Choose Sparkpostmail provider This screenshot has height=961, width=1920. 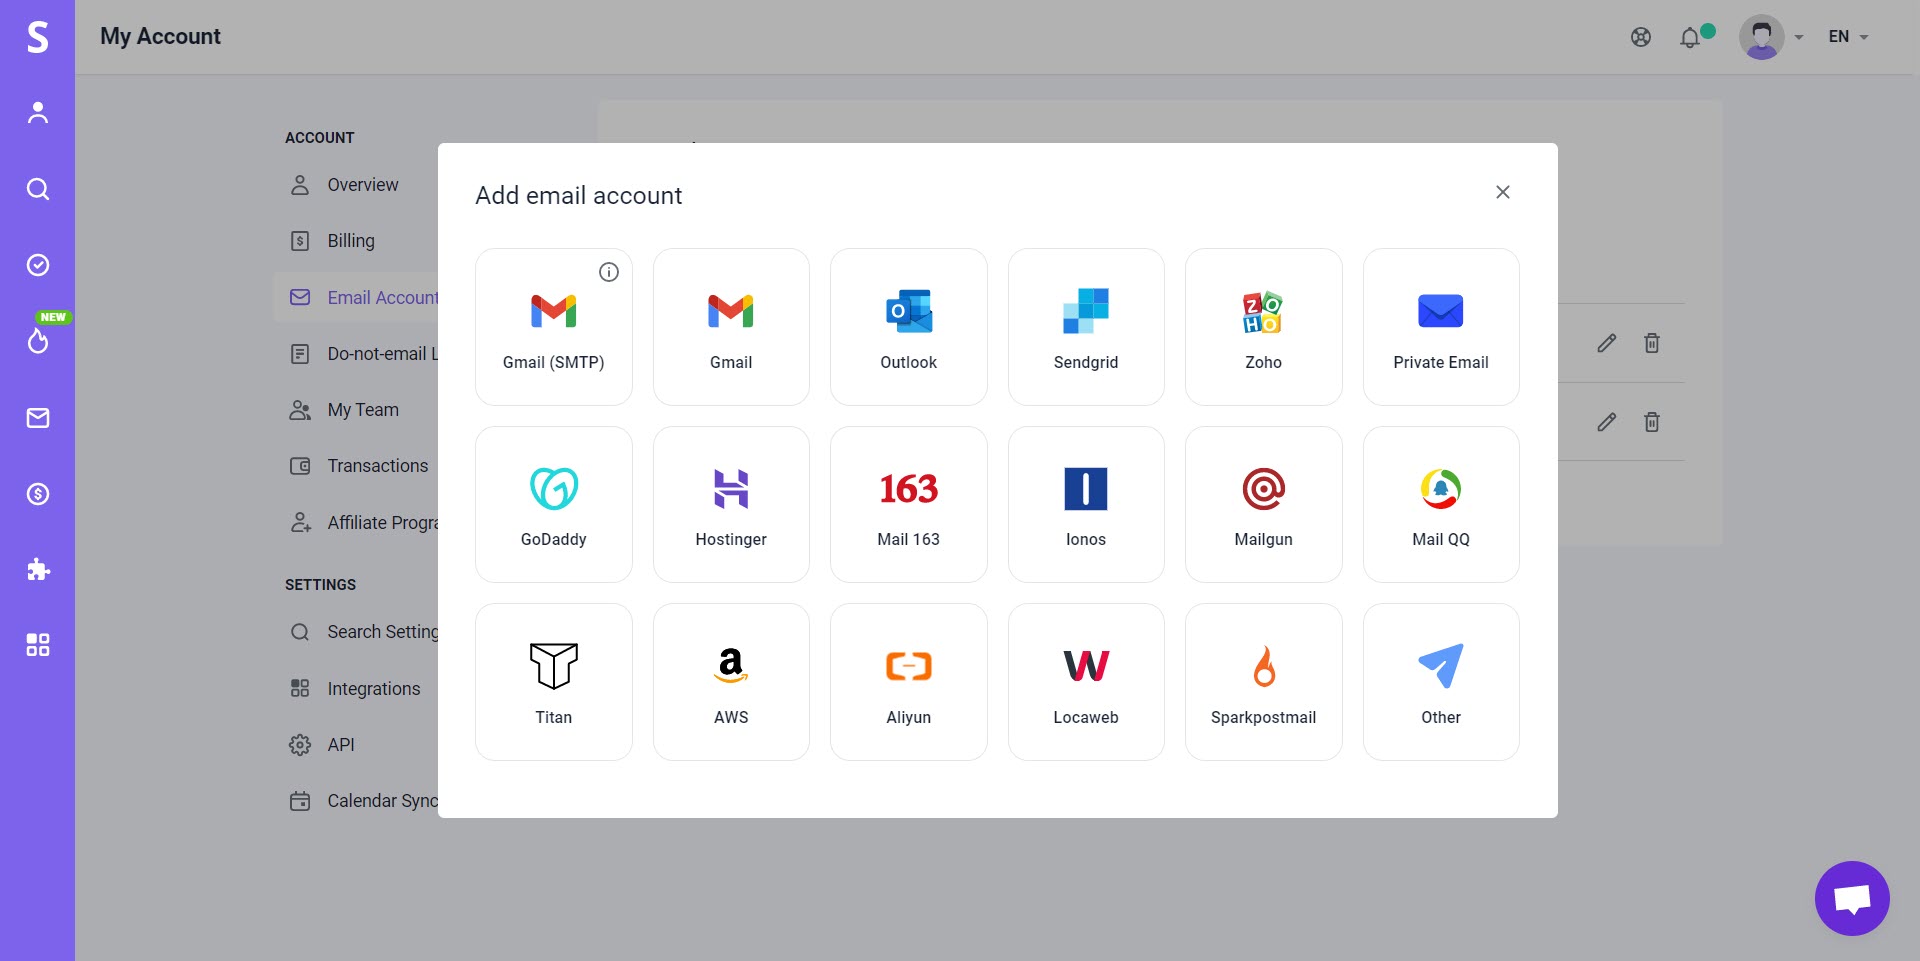pyautogui.click(x=1264, y=682)
